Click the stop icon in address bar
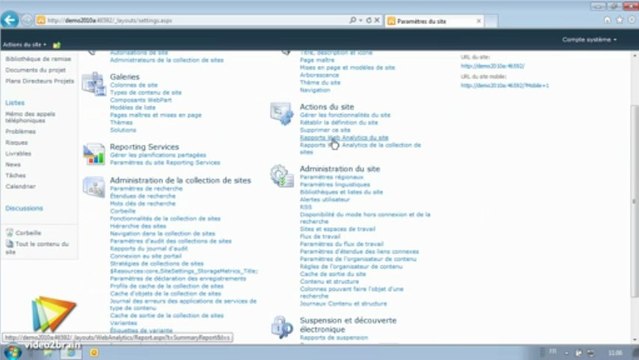Image resolution: width=639 pixels, height=360 pixels. (x=377, y=20)
